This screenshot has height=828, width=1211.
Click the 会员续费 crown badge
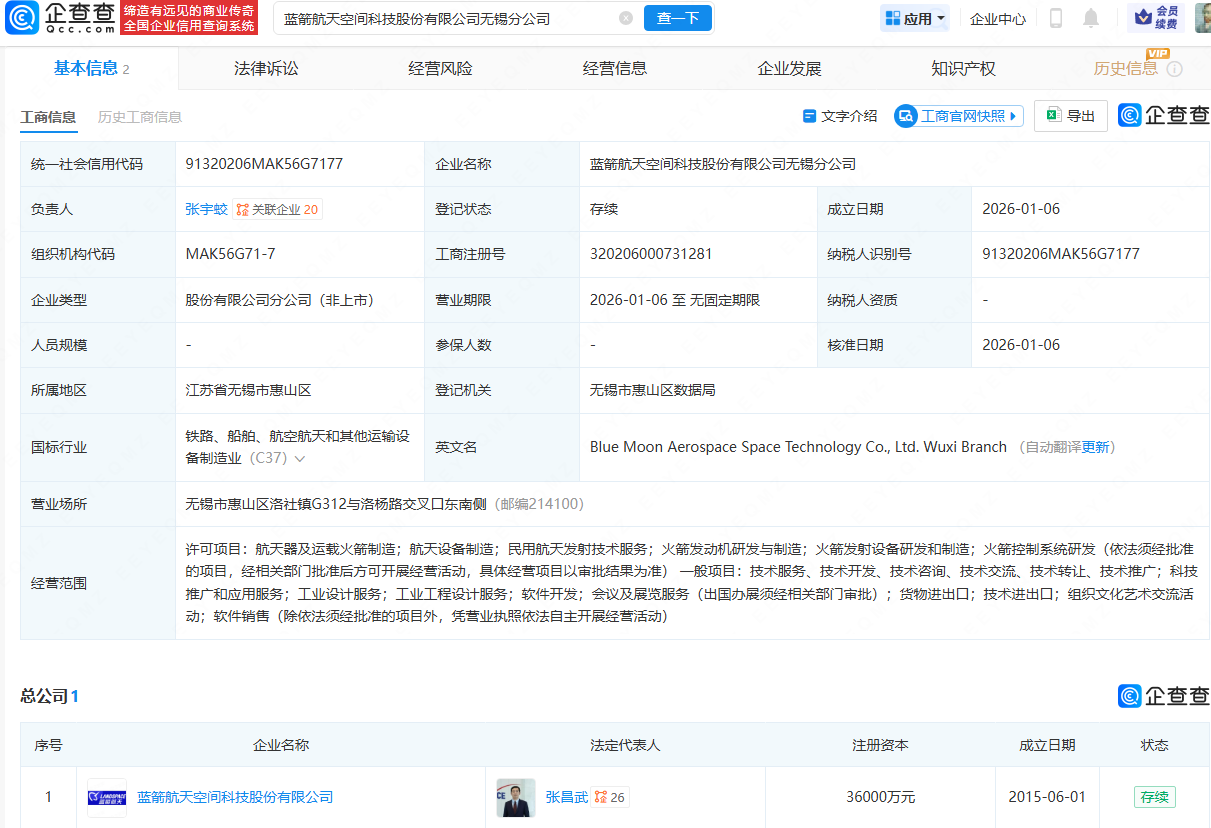click(1156, 17)
